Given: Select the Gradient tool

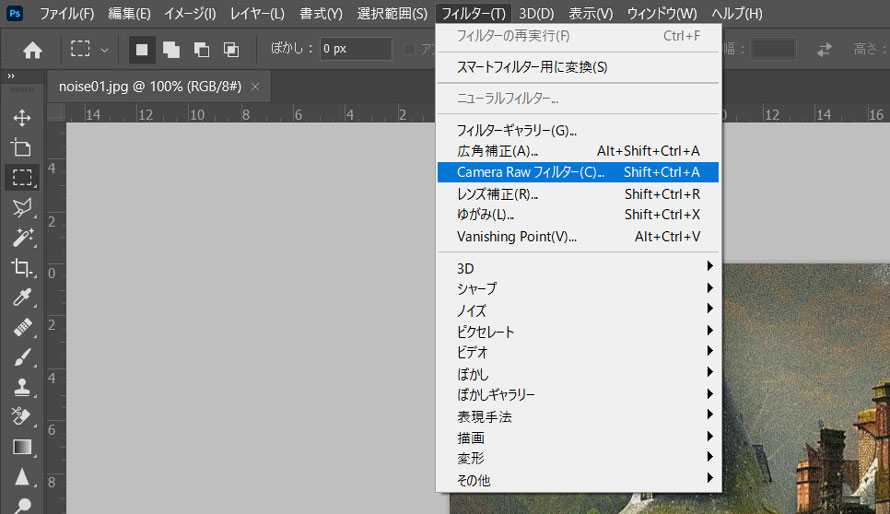Looking at the screenshot, I should click(x=22, y=447).
